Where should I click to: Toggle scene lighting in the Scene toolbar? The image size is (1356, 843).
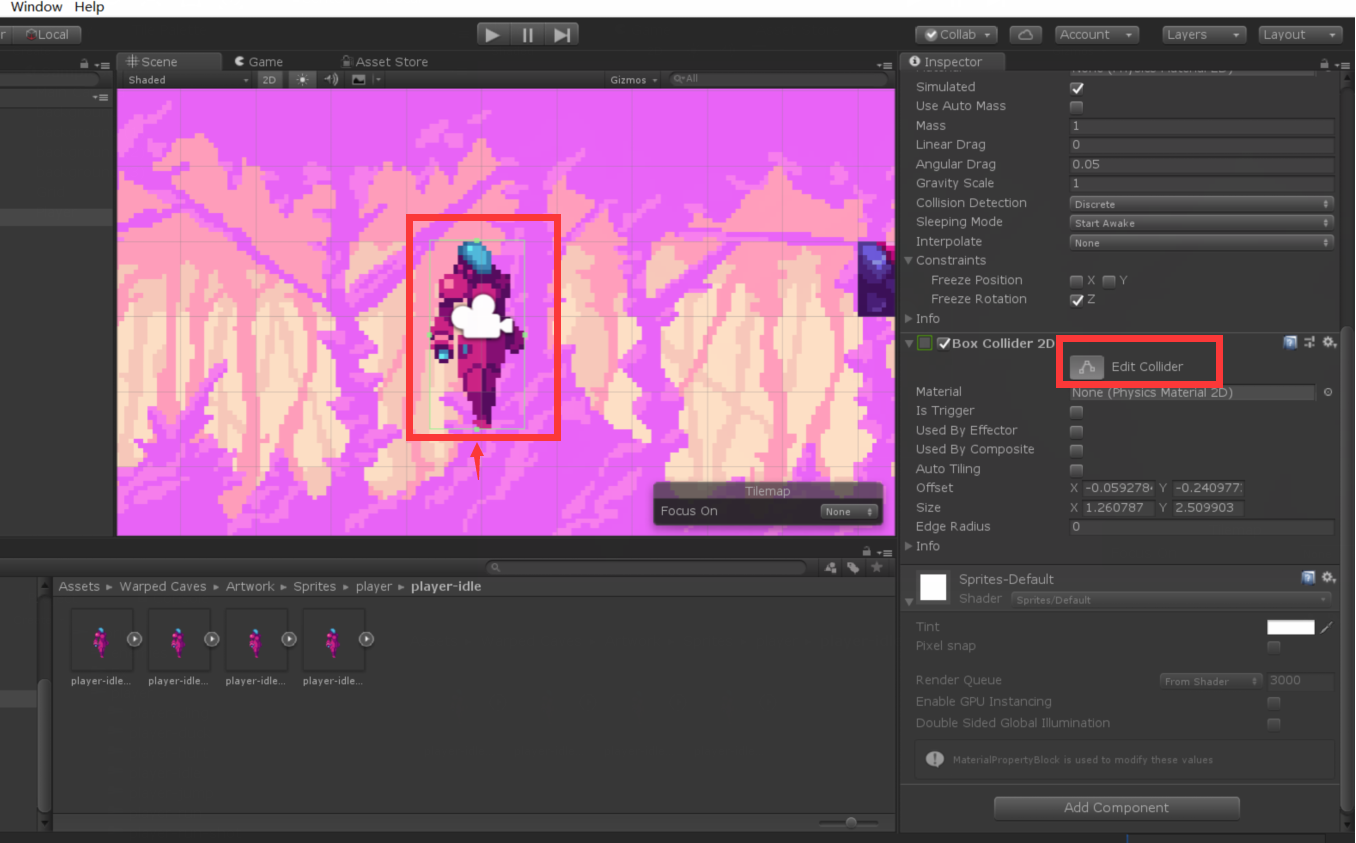[x=302, y=80]
